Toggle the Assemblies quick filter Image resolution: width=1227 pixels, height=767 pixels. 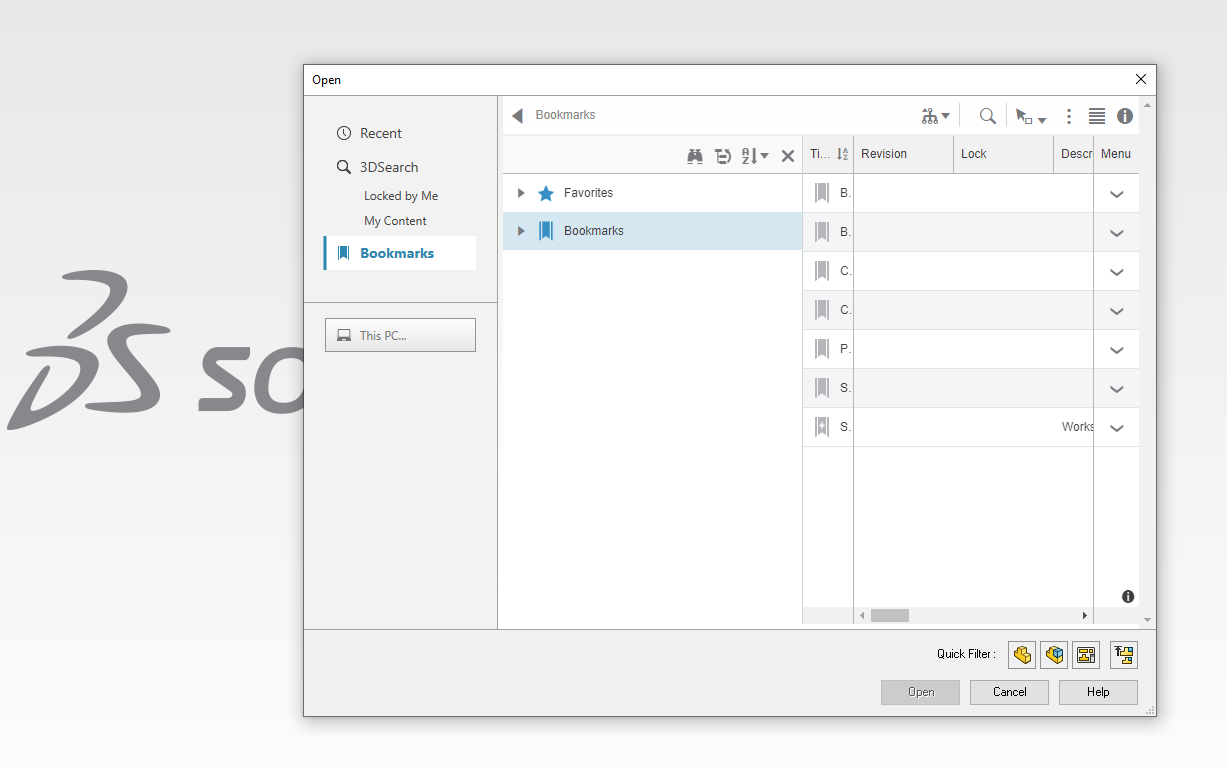point(1054,655)
